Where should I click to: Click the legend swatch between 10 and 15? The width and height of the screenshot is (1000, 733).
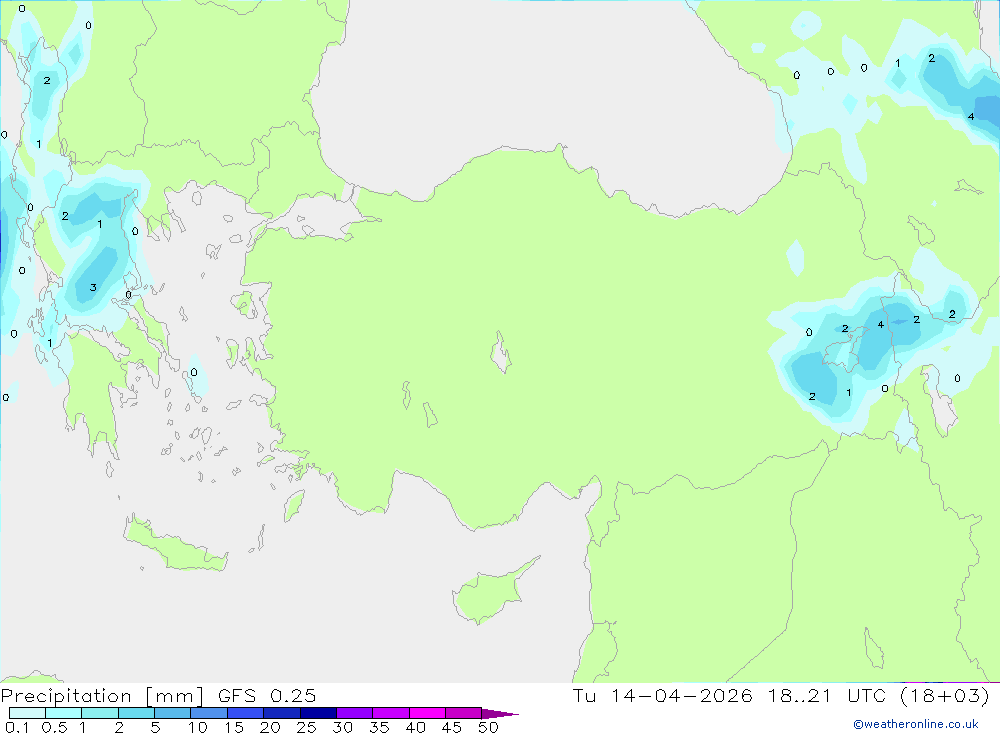(x=209, y=713)
